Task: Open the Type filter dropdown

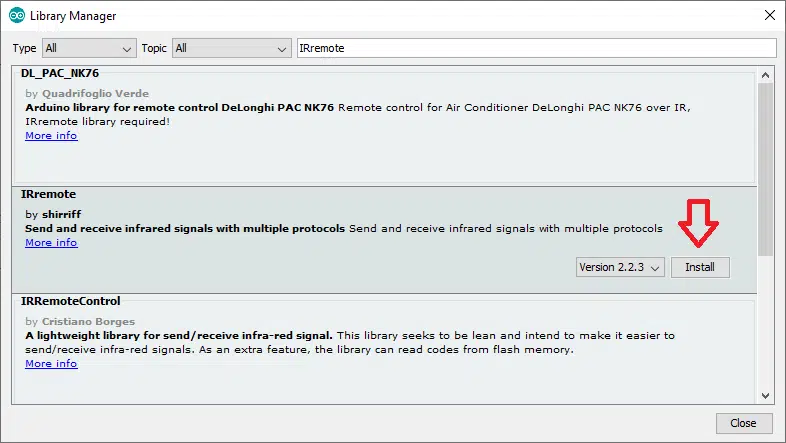Action: click(x=89, y=48)
